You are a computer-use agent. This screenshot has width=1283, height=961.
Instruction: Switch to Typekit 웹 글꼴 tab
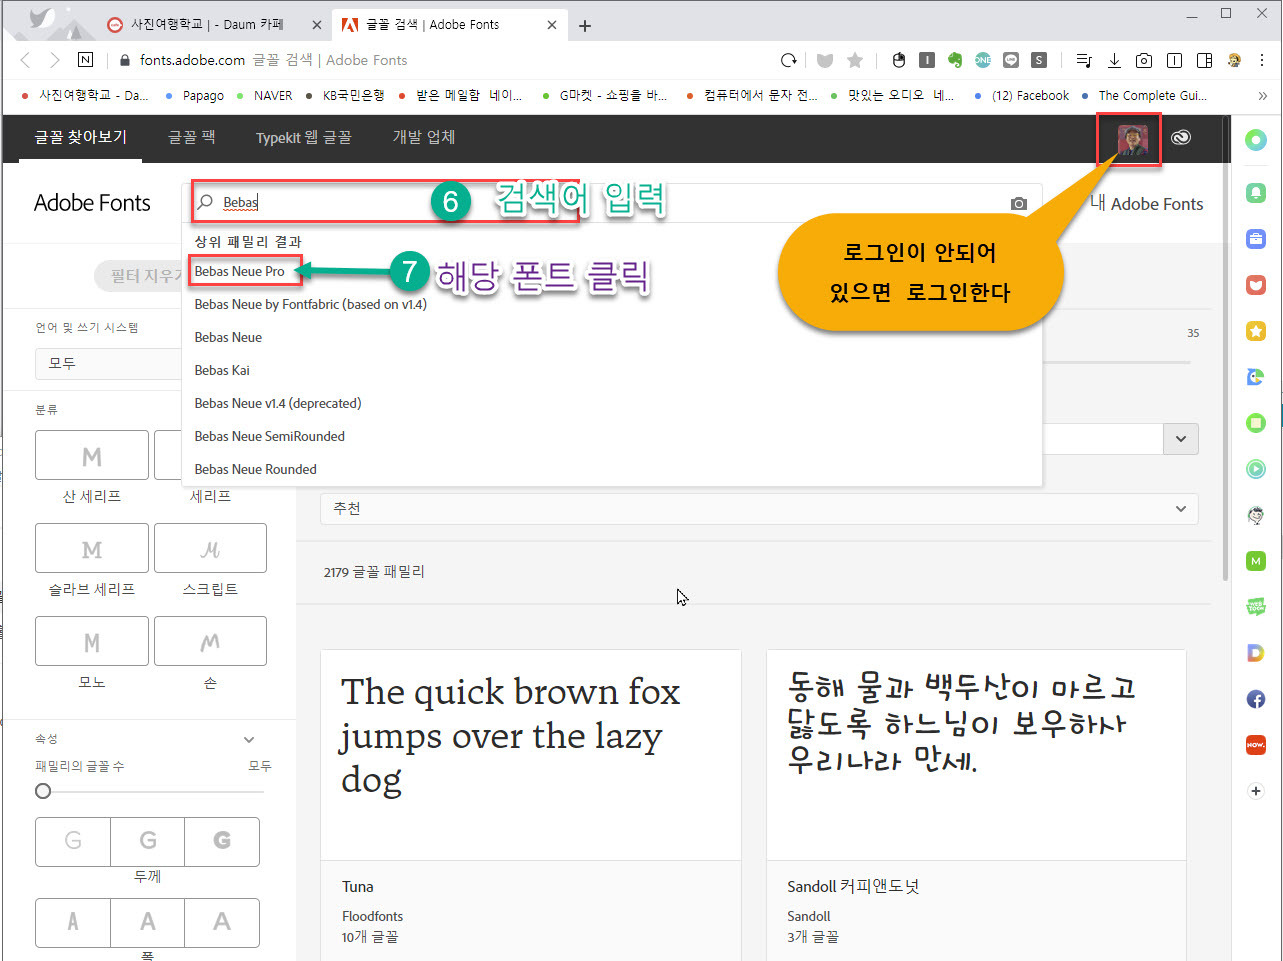(x=303, y=138)
